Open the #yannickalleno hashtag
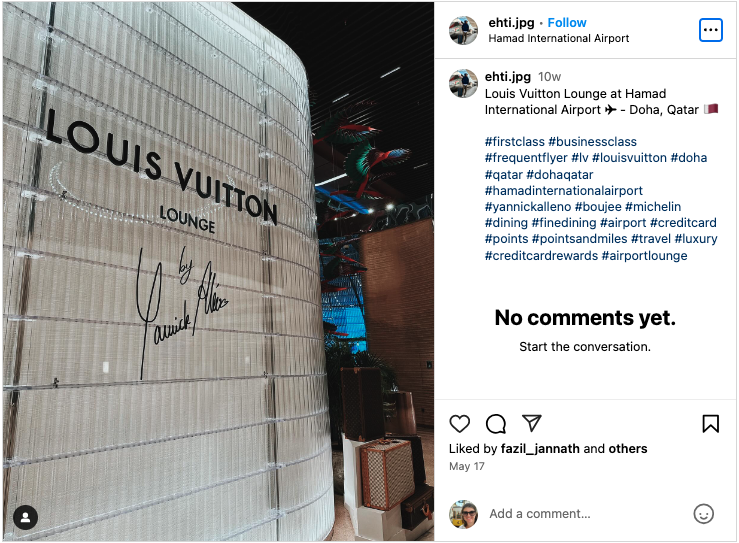This screenshot has width=739, height=543. pyautogui.click(x=528, y=206)
